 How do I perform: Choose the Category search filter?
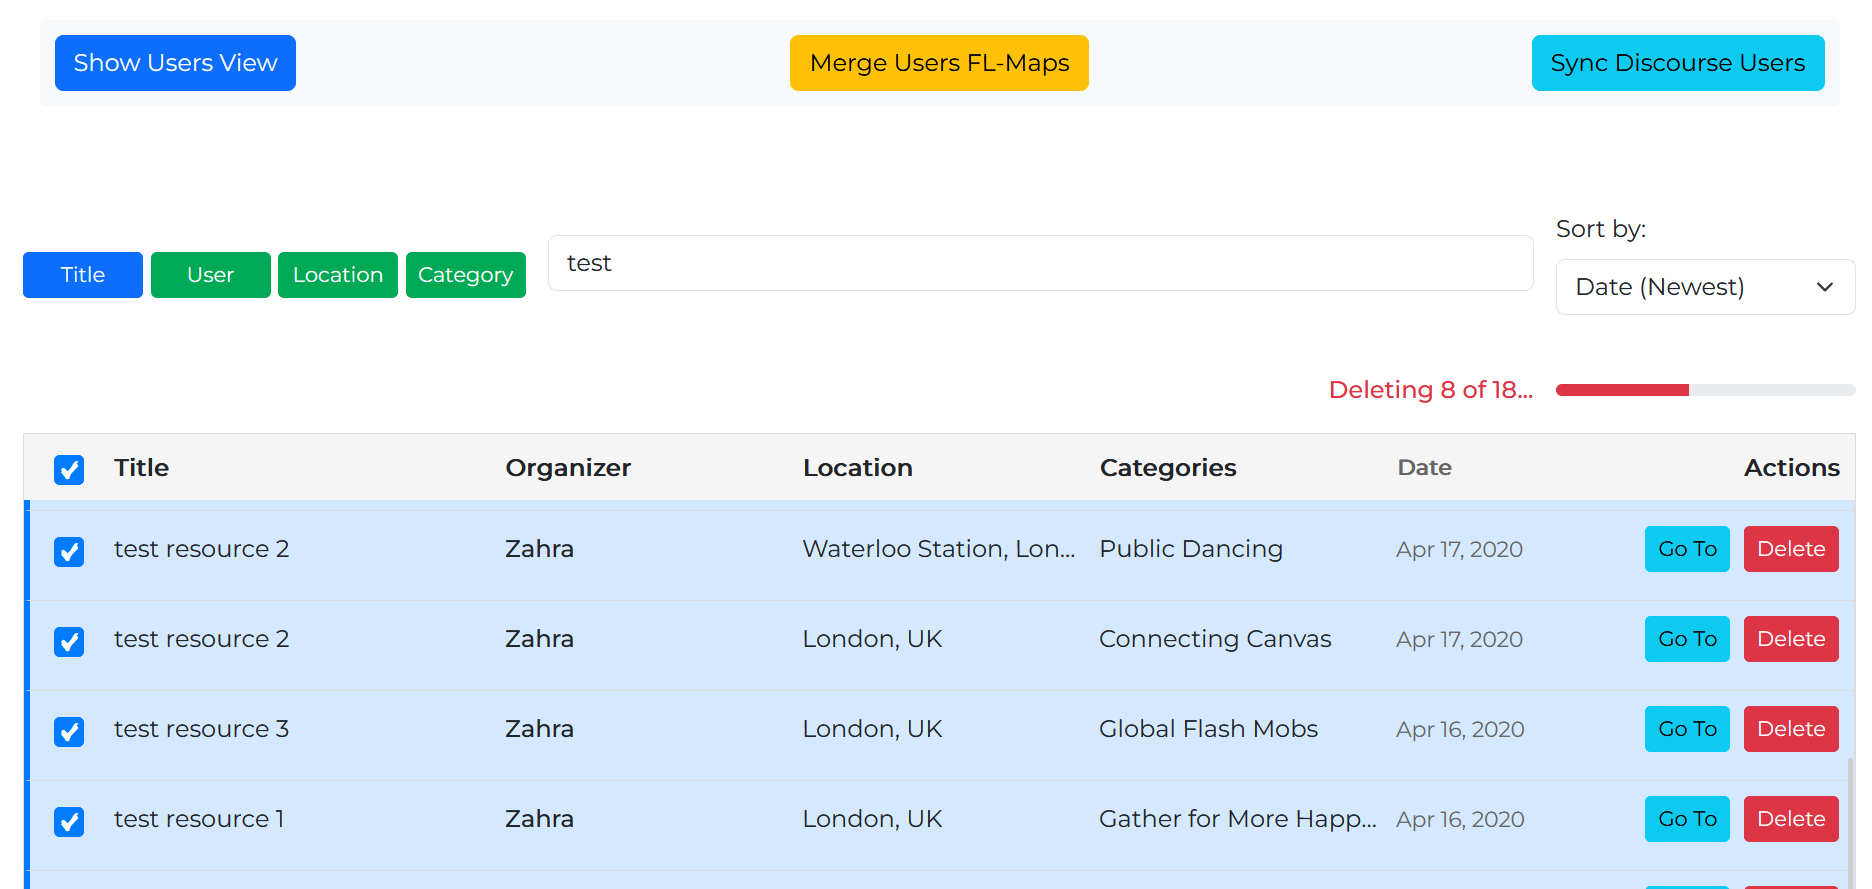[x=465, y=275]
